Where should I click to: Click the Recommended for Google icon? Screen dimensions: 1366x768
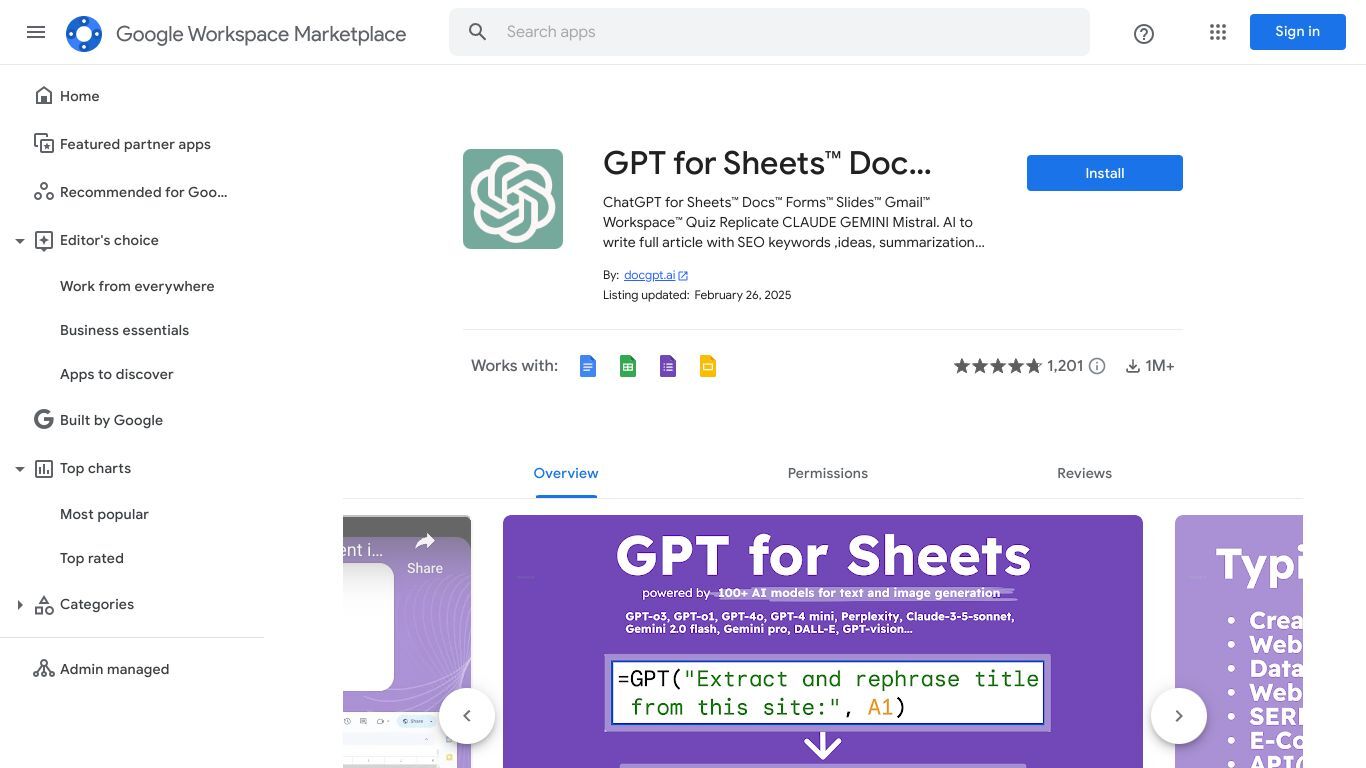tap(44, 192)
